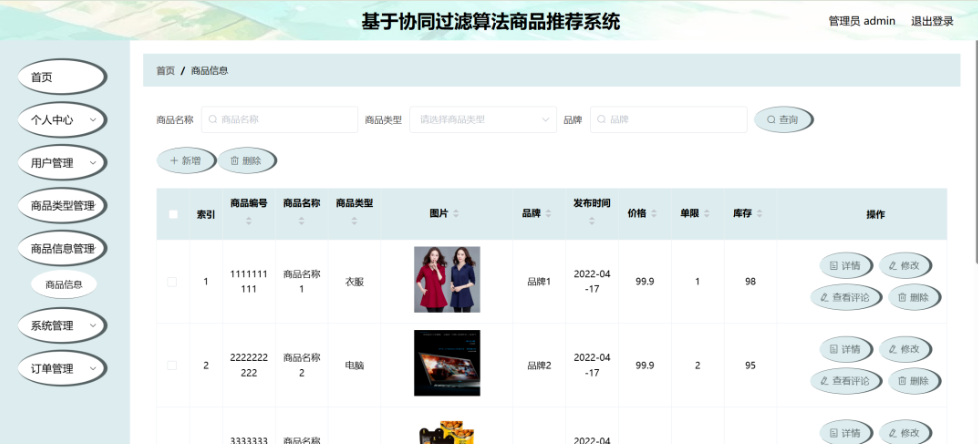Open 详情 for 商品名称1 row
The height and width of the screenshot is (444, 978).
click(x=845, y=266)
